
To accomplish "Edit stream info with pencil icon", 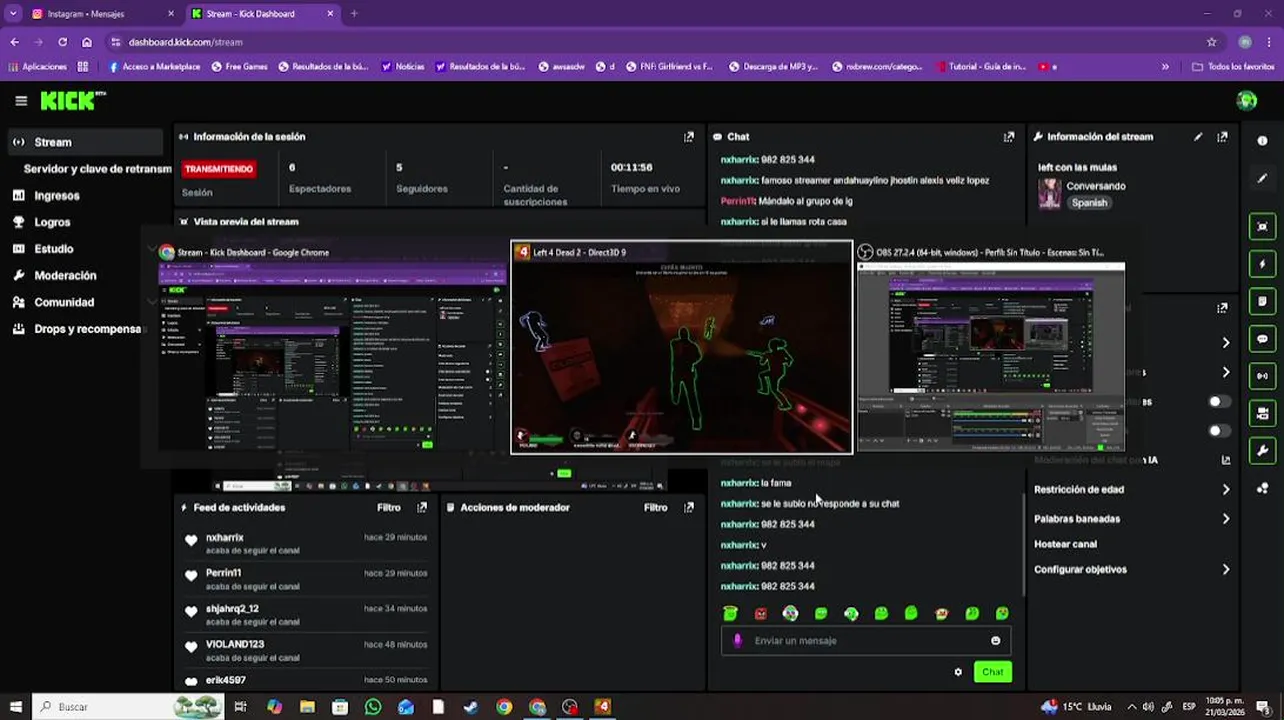I will click(1198, 137).
